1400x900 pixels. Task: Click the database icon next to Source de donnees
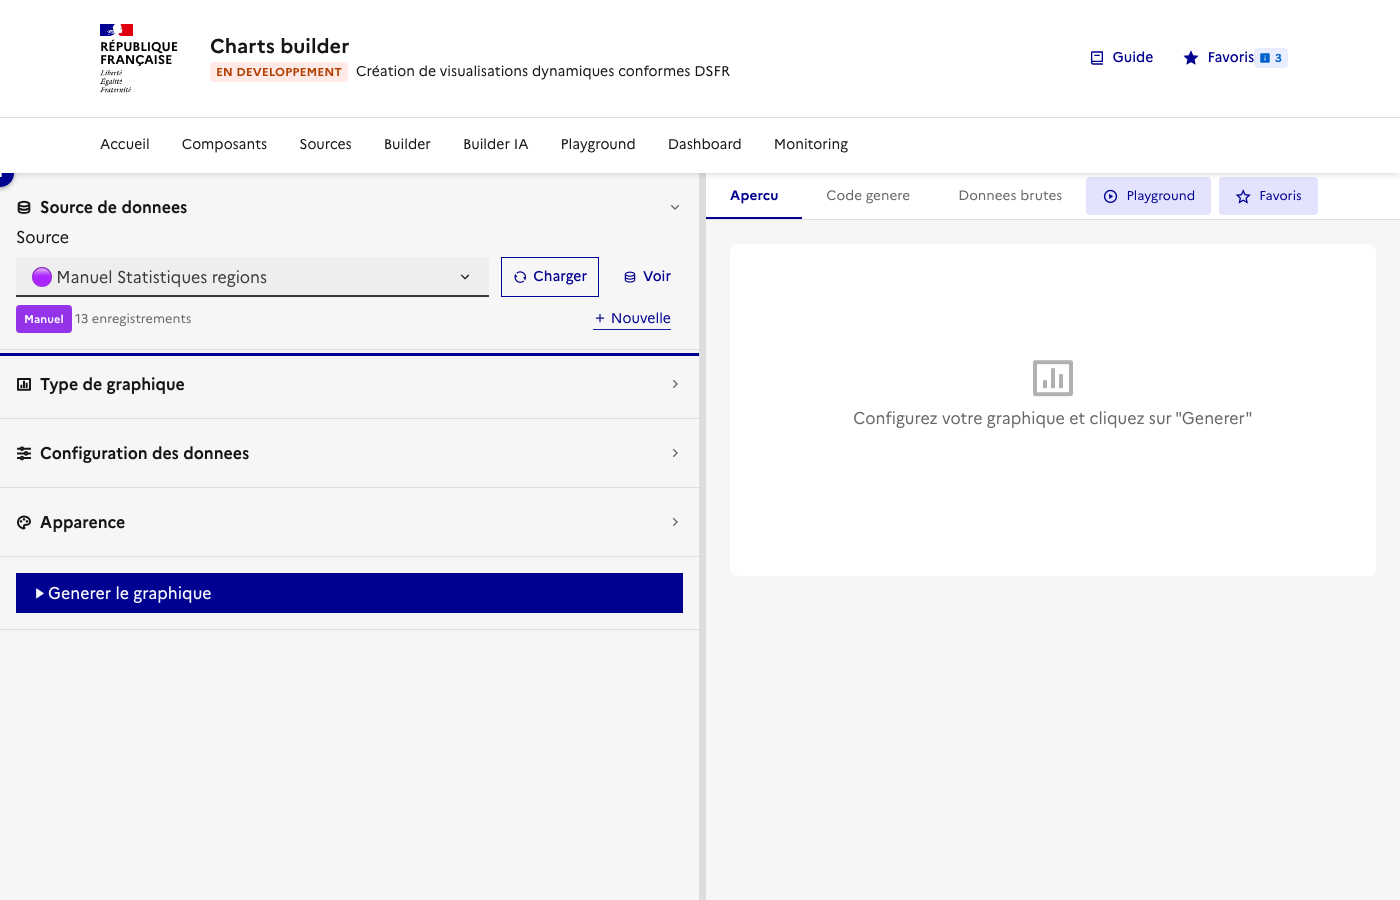(x=23, y=207)
